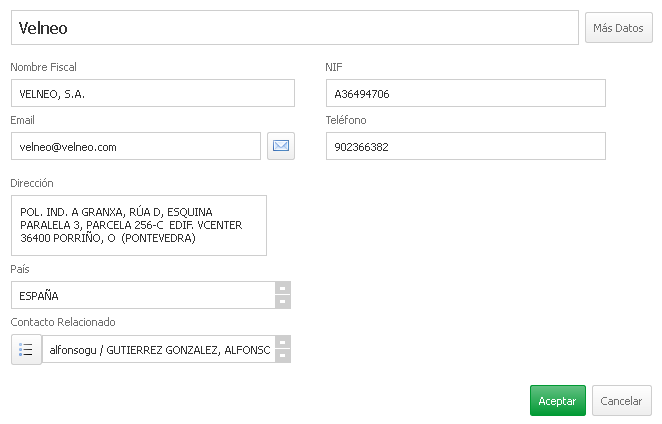Screen dimensions: 662x424
Task: Focus the Velneo name field at top
Action: 295,28
